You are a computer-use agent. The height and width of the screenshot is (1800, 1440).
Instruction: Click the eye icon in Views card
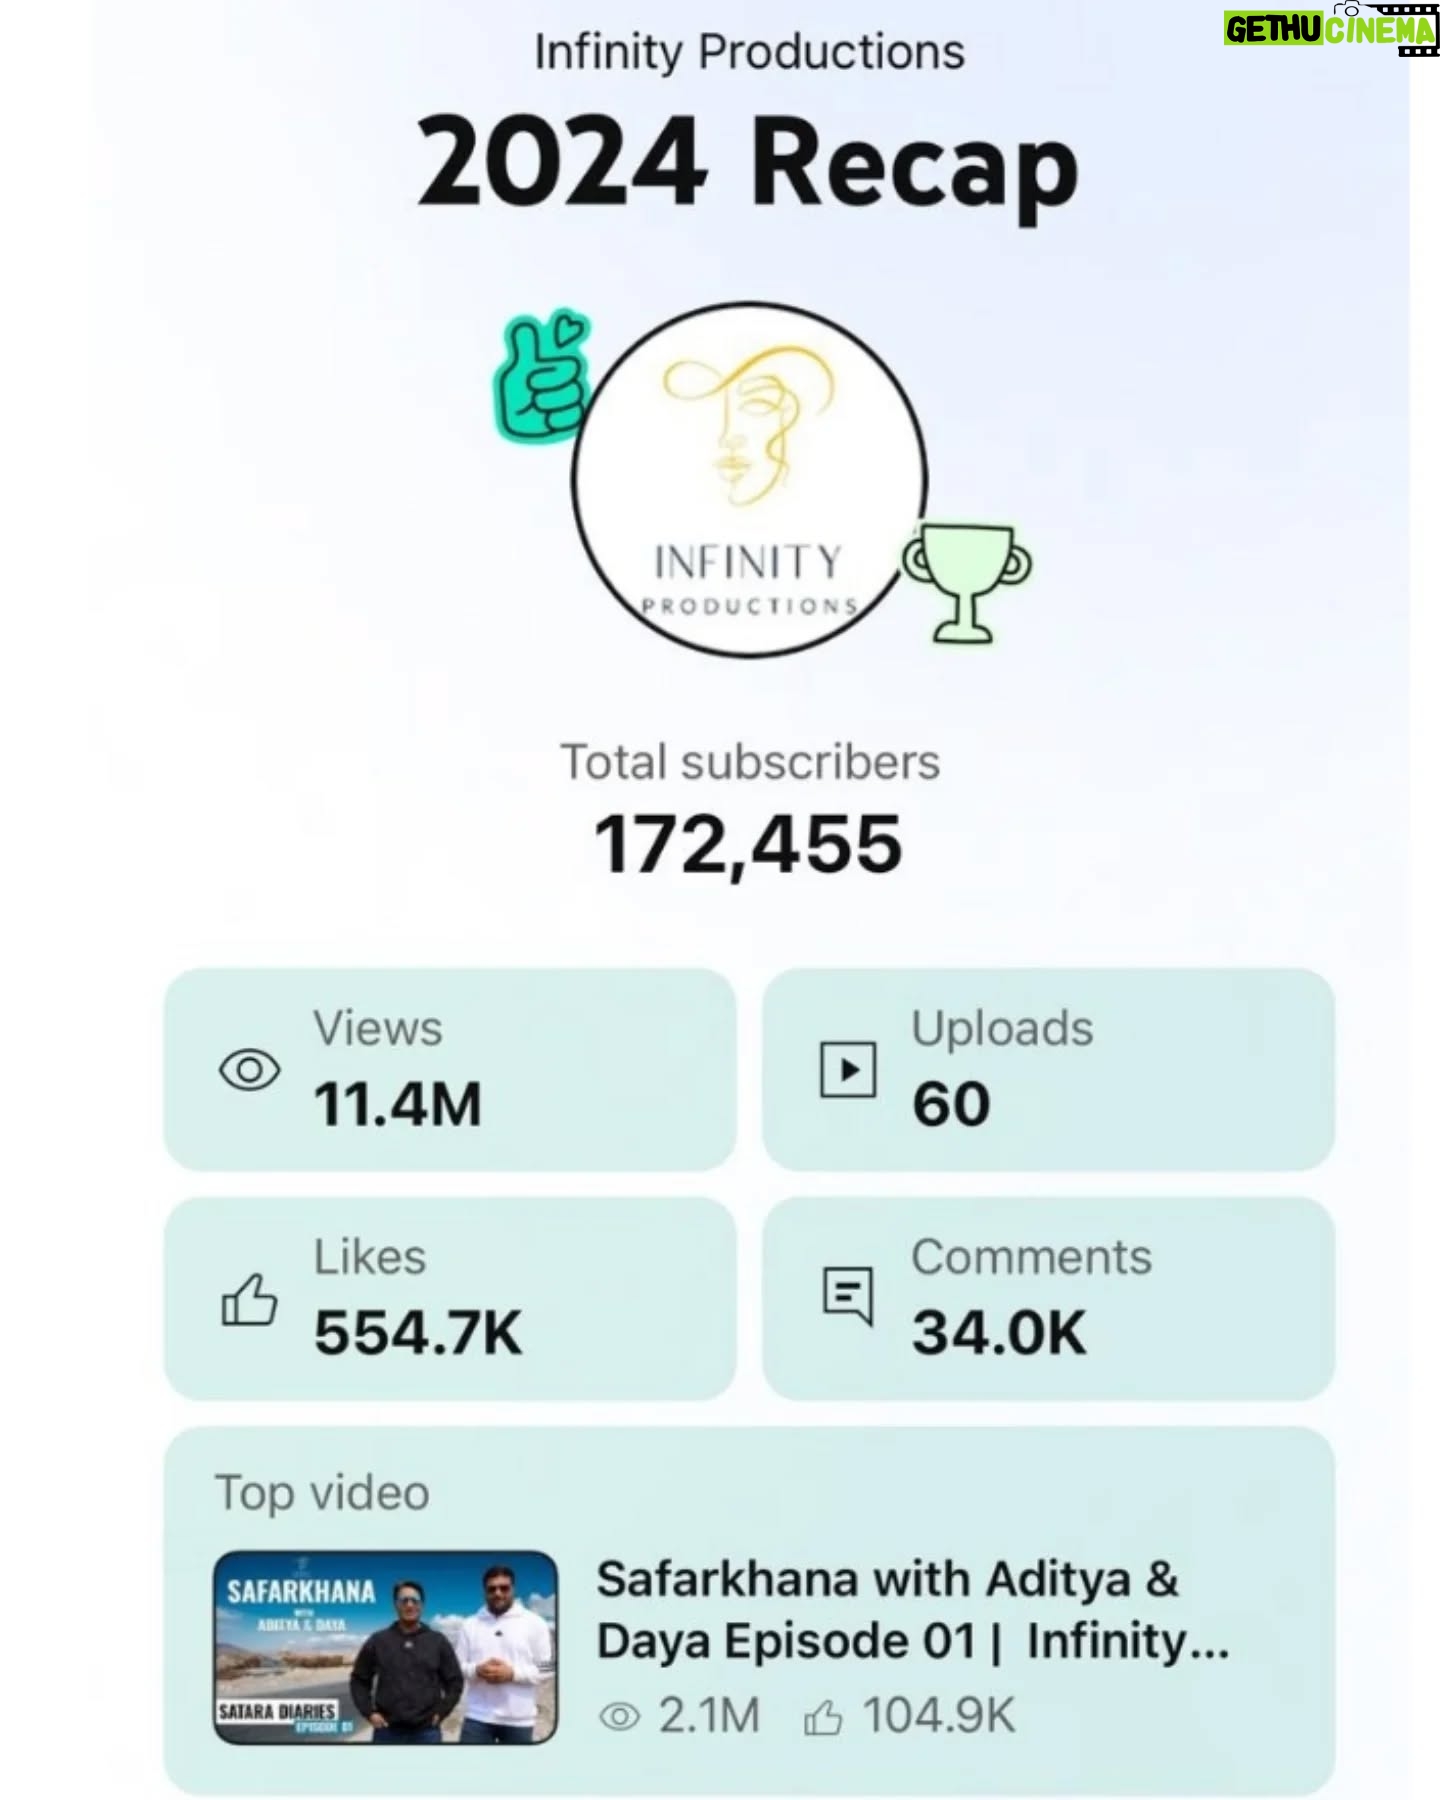[x=249, y=1070]
